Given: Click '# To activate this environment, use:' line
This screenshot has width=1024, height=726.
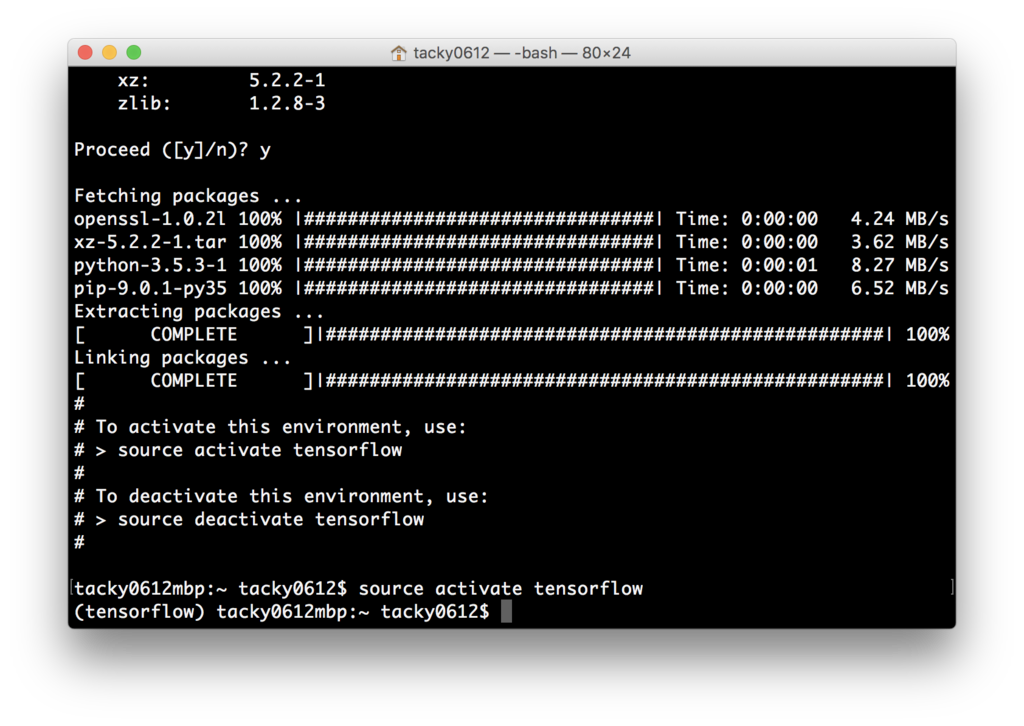Looking at the screenshot, I should point(270,427).
